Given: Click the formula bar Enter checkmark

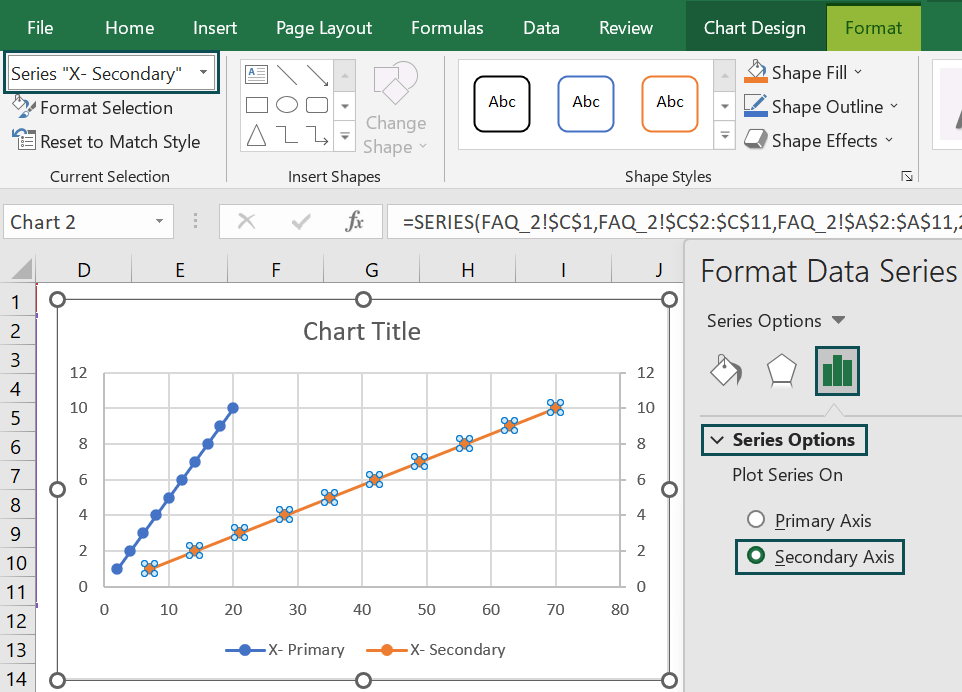Looking at the screenshot, I should pos(301,221).
